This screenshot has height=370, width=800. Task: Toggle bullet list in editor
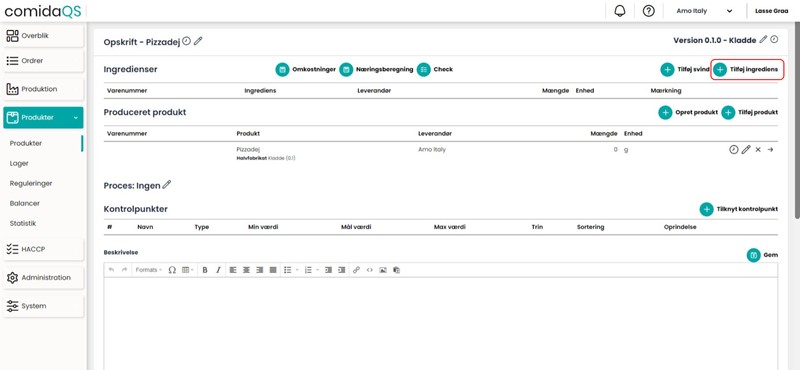tap(287, 270)
